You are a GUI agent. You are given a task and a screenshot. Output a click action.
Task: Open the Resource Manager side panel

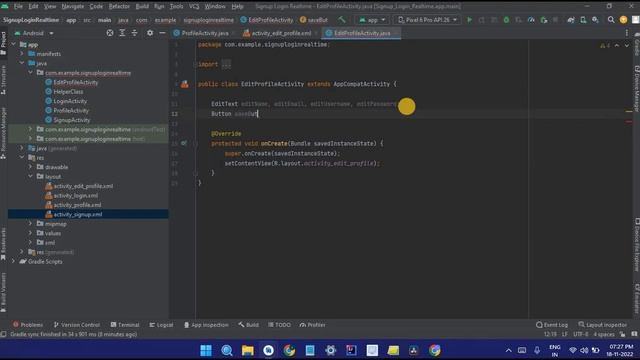4,133
